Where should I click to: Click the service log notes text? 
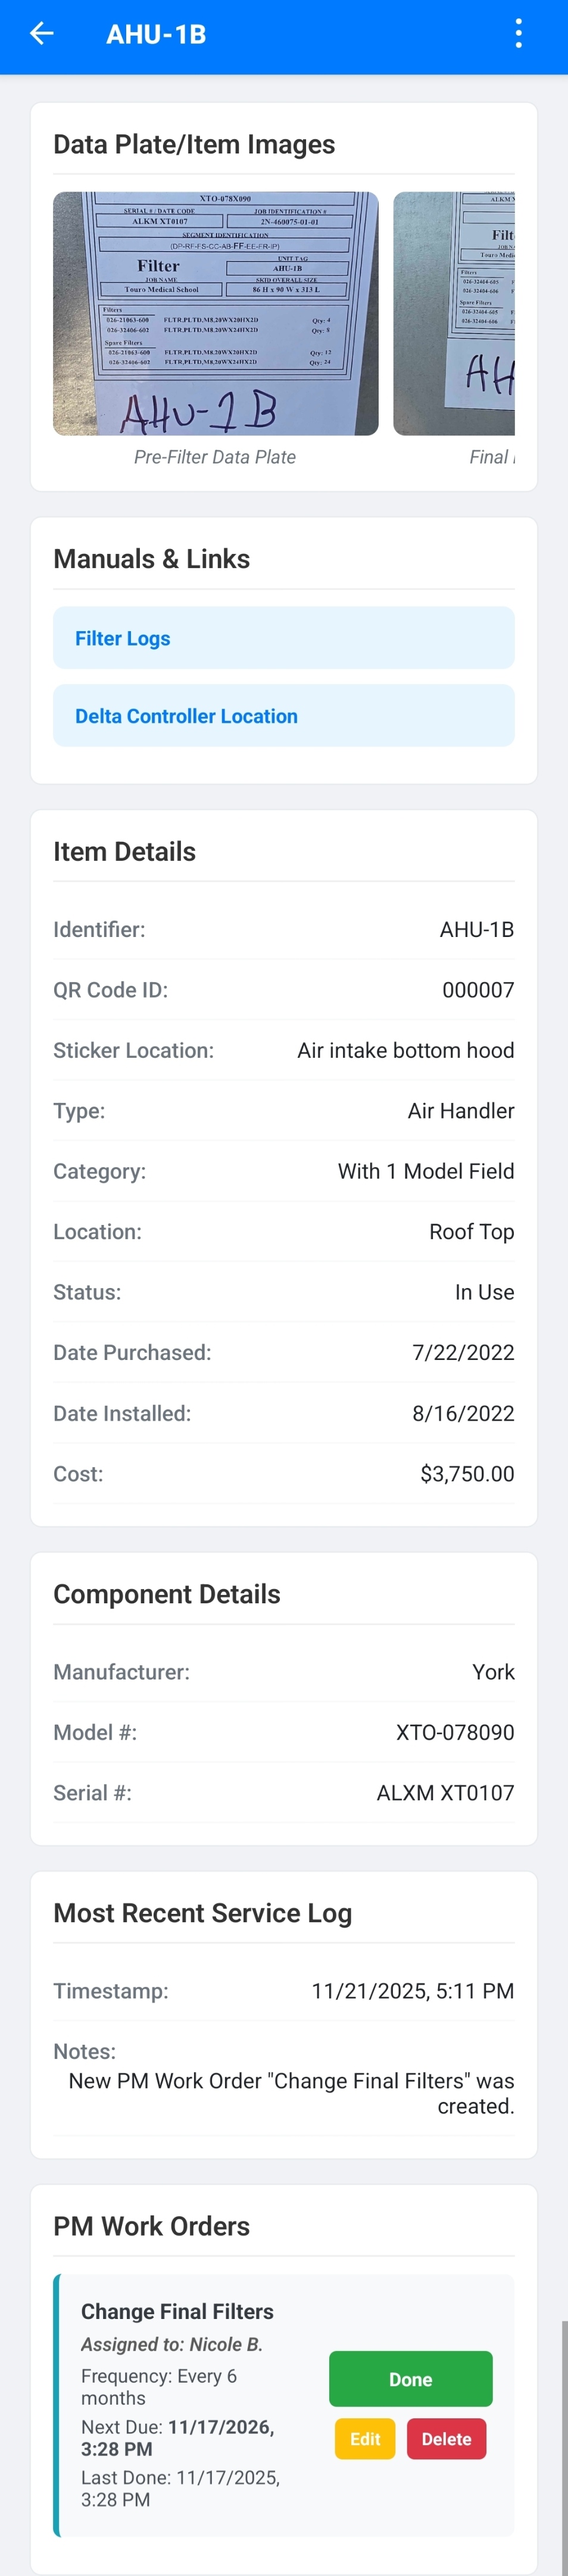pyautogui.click(x=291, y=2093)
